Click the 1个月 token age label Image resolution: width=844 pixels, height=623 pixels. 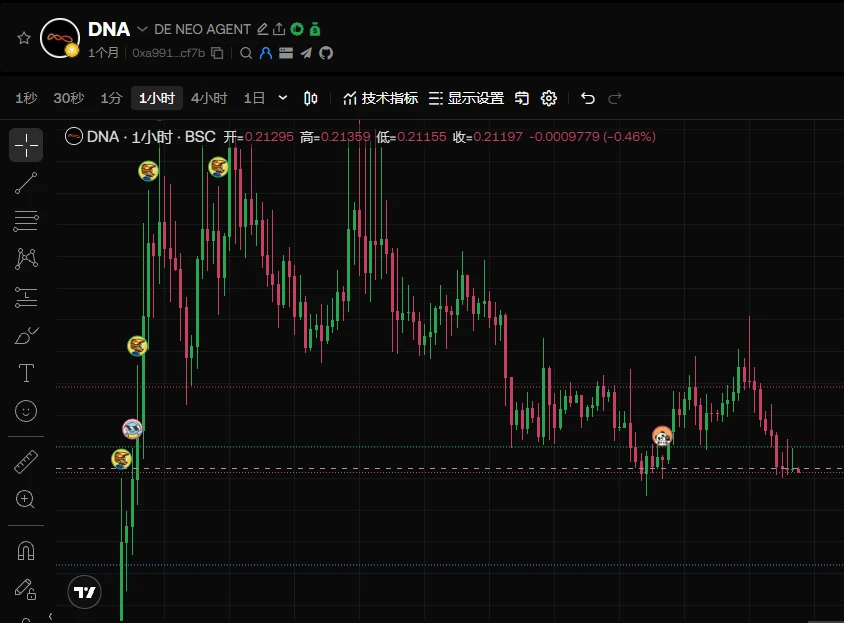[x=103, y=53]
